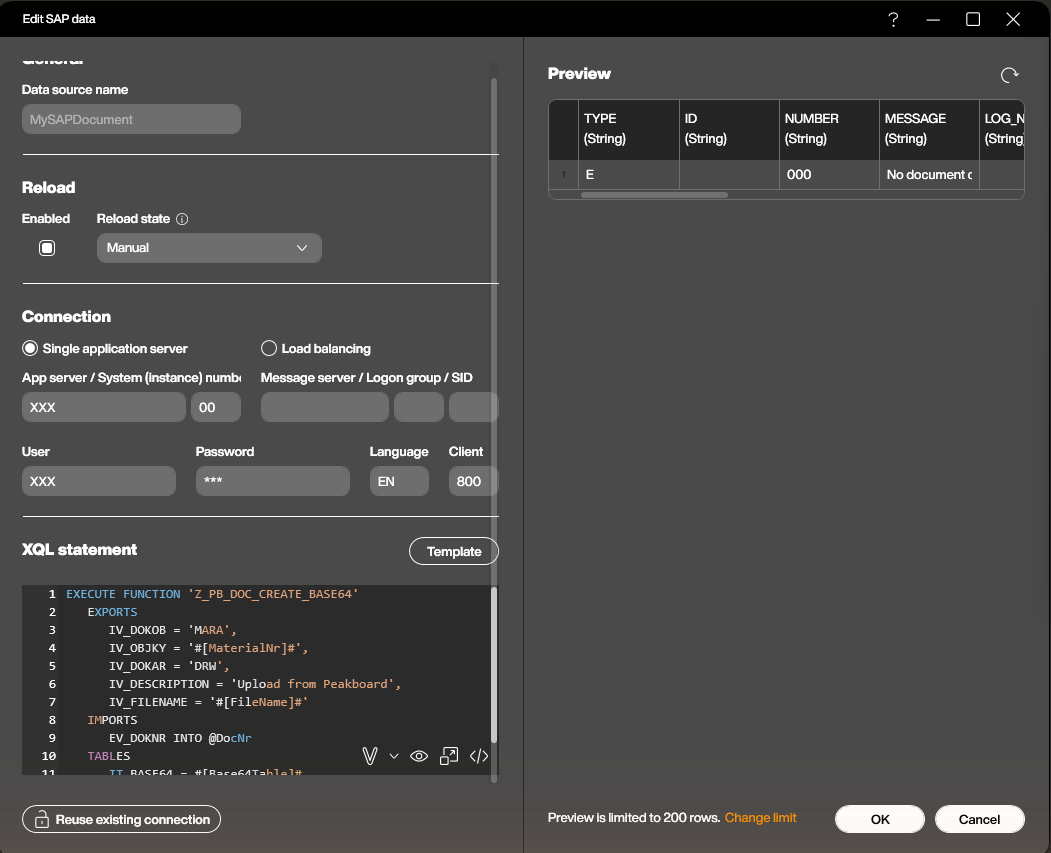Click Reuse existing connection button
This screenshot has width=1051, height=853.
(121, 819)
